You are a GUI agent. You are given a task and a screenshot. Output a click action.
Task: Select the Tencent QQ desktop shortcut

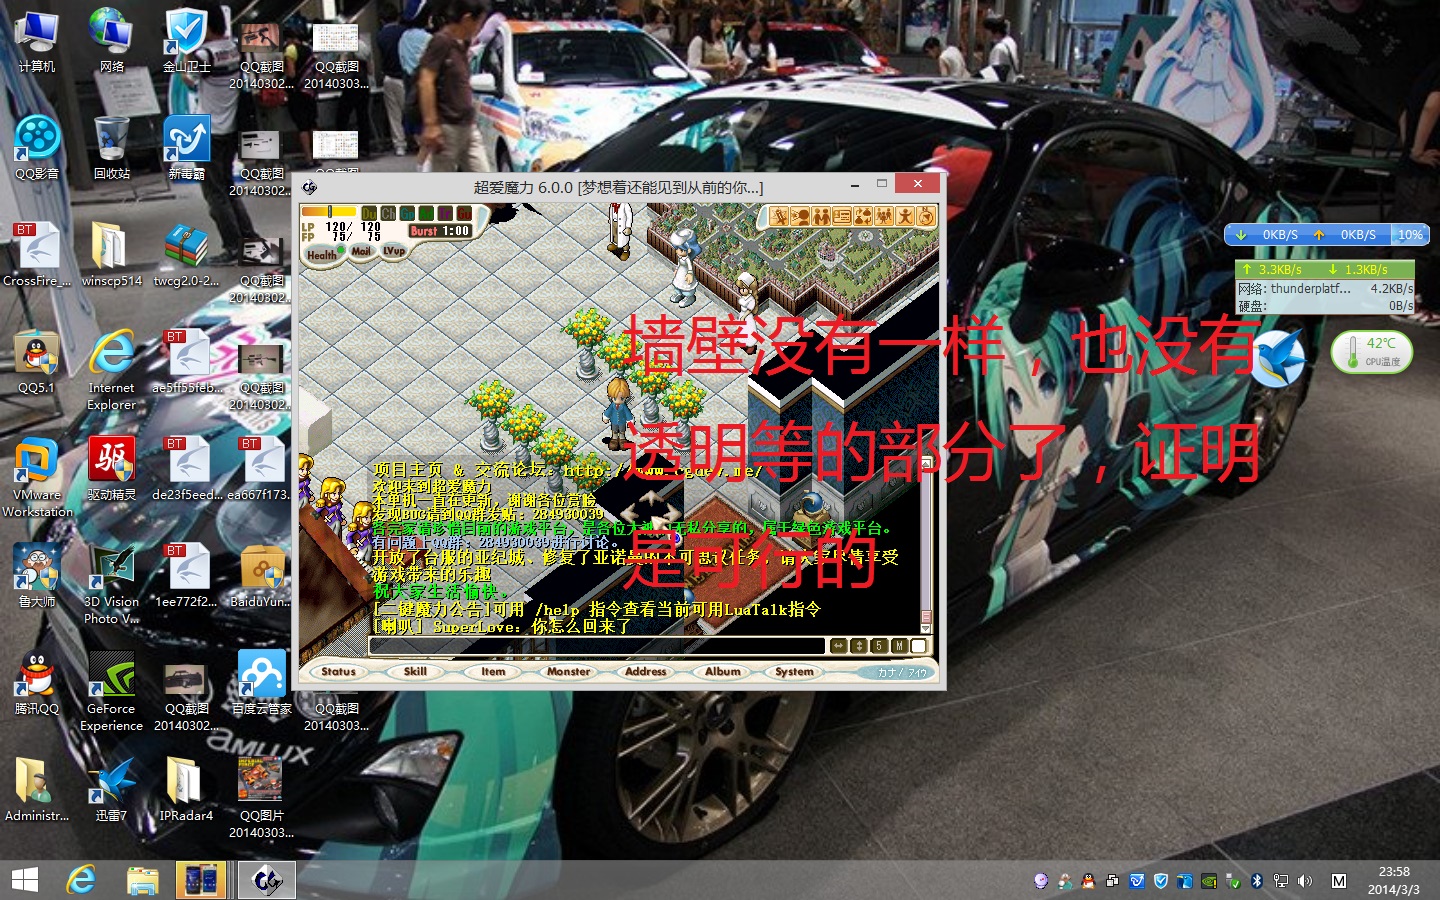[x=37, y=683]
